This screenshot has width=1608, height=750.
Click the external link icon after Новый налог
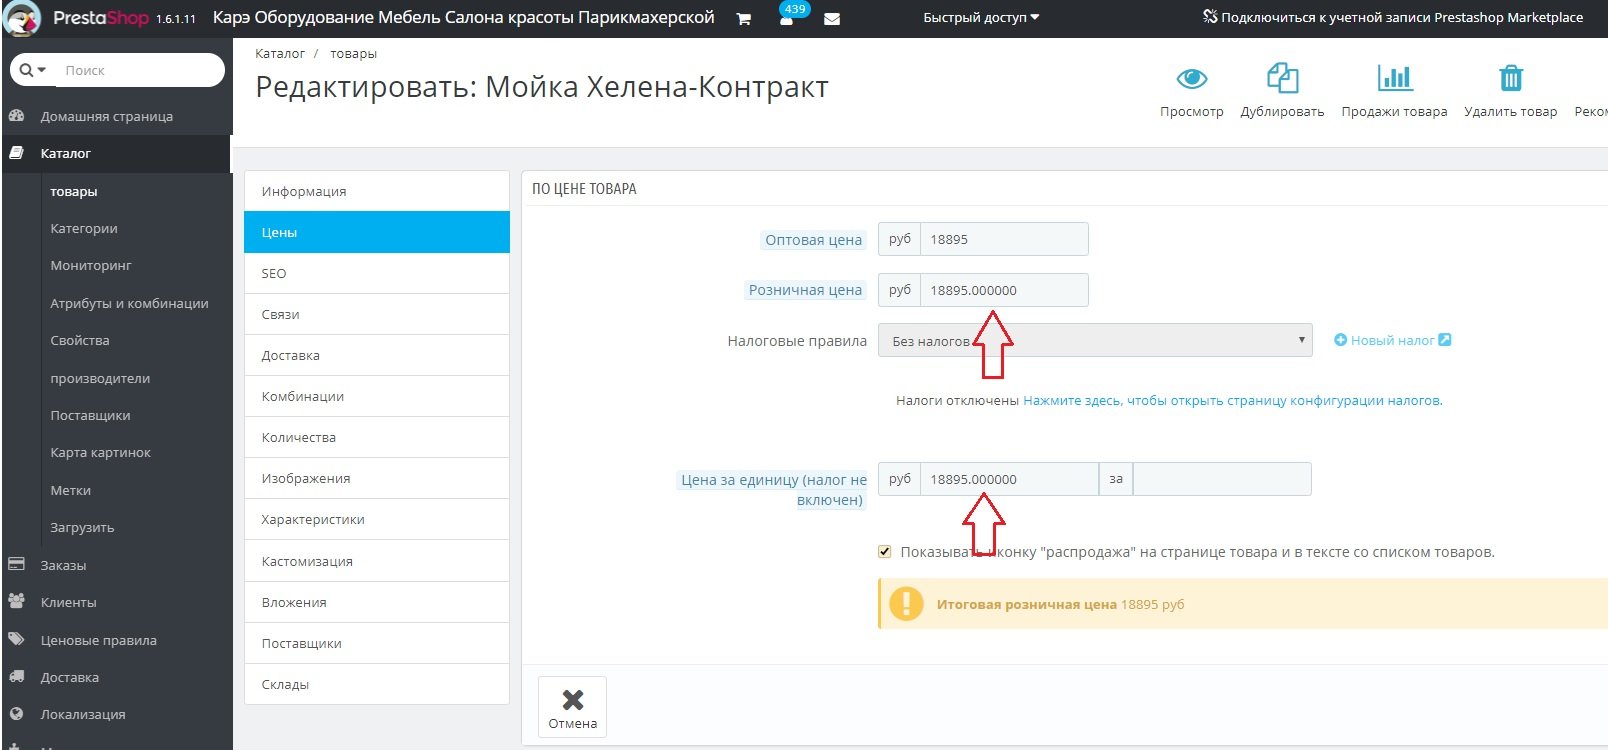coord(1445,340)
